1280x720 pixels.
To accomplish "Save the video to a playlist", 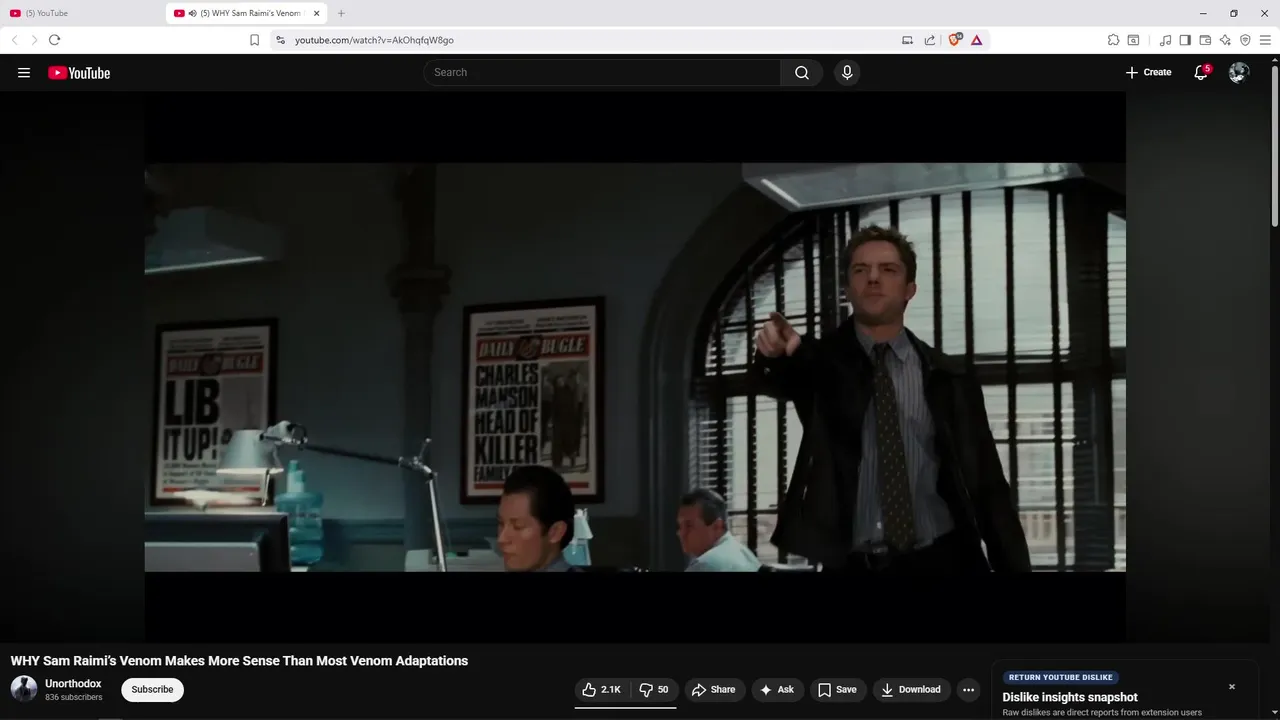I will pos(837,689).
